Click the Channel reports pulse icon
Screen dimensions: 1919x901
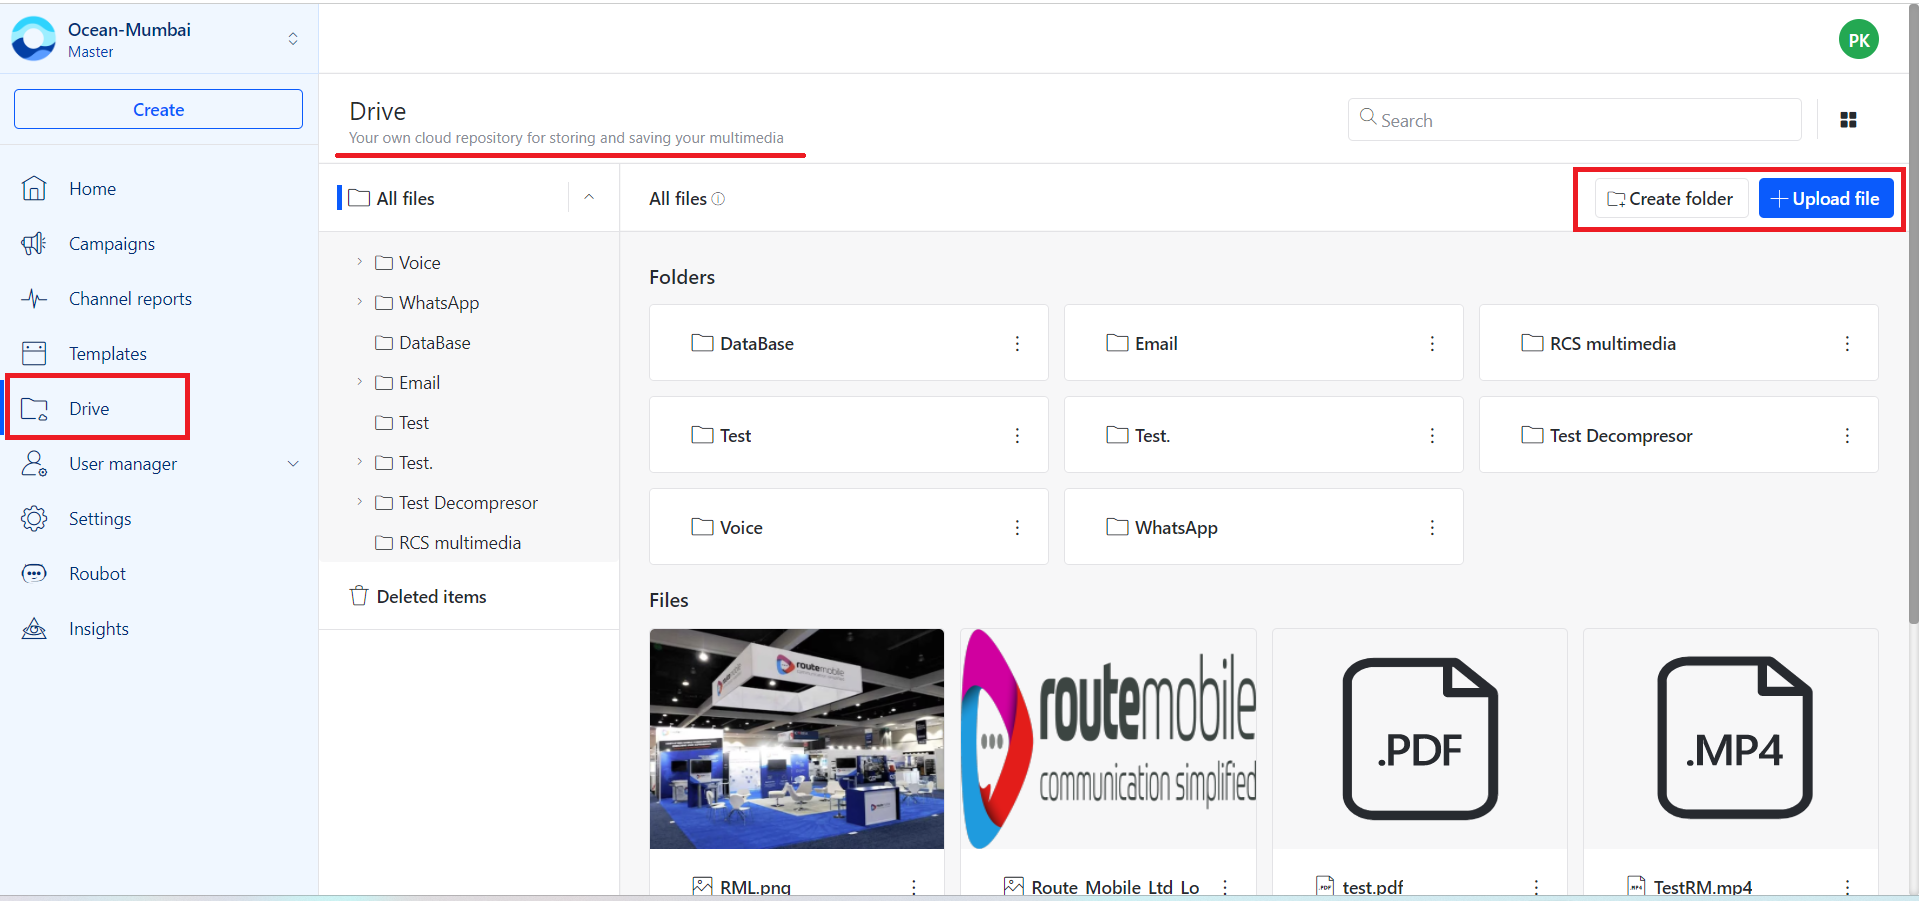34,299
